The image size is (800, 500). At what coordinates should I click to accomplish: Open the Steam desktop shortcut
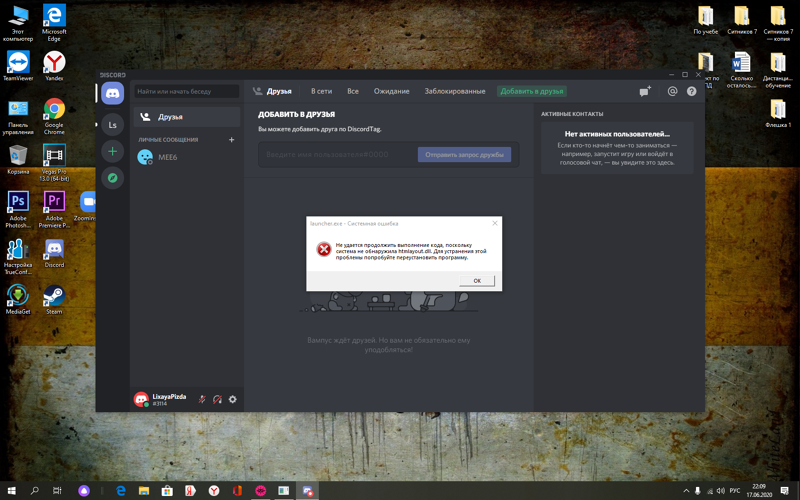[x=54, y=299]
